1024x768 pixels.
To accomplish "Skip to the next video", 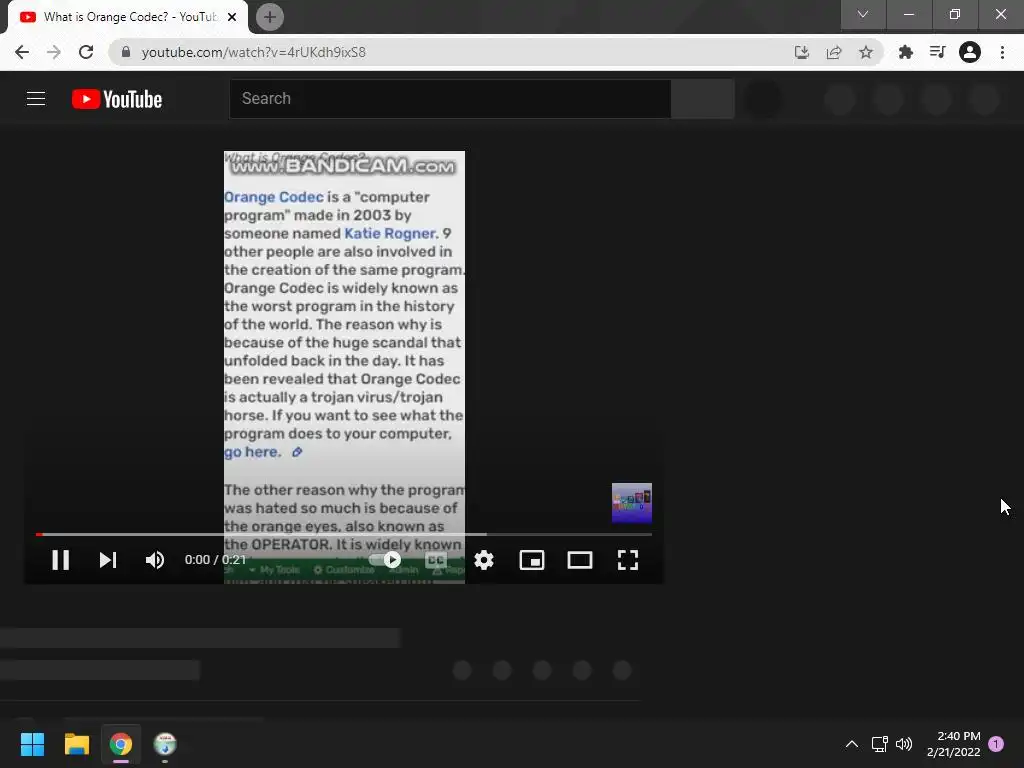I will click(108, 560).
